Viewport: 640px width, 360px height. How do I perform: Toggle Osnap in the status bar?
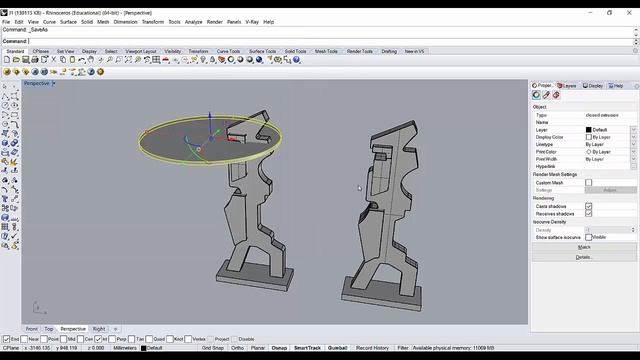(279, 348)
